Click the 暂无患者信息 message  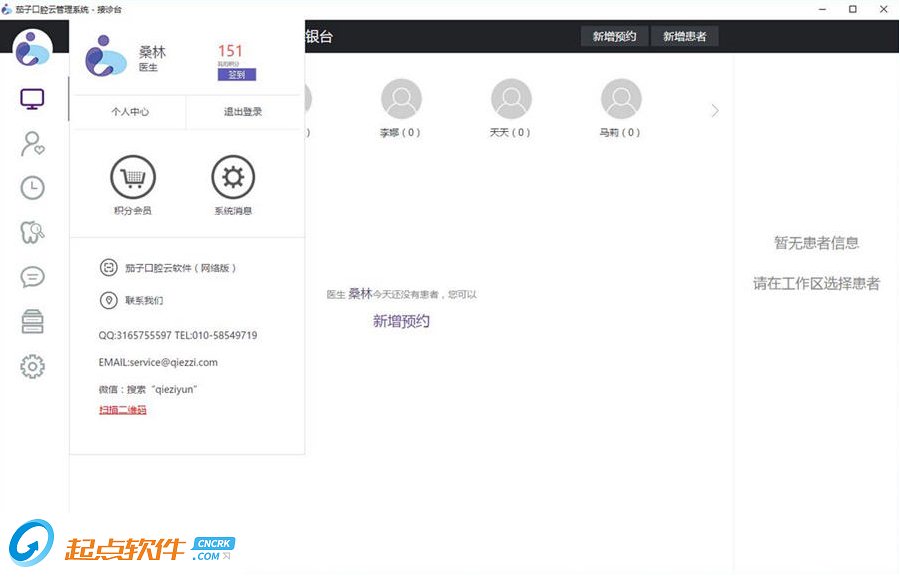(x=816, y=243)
